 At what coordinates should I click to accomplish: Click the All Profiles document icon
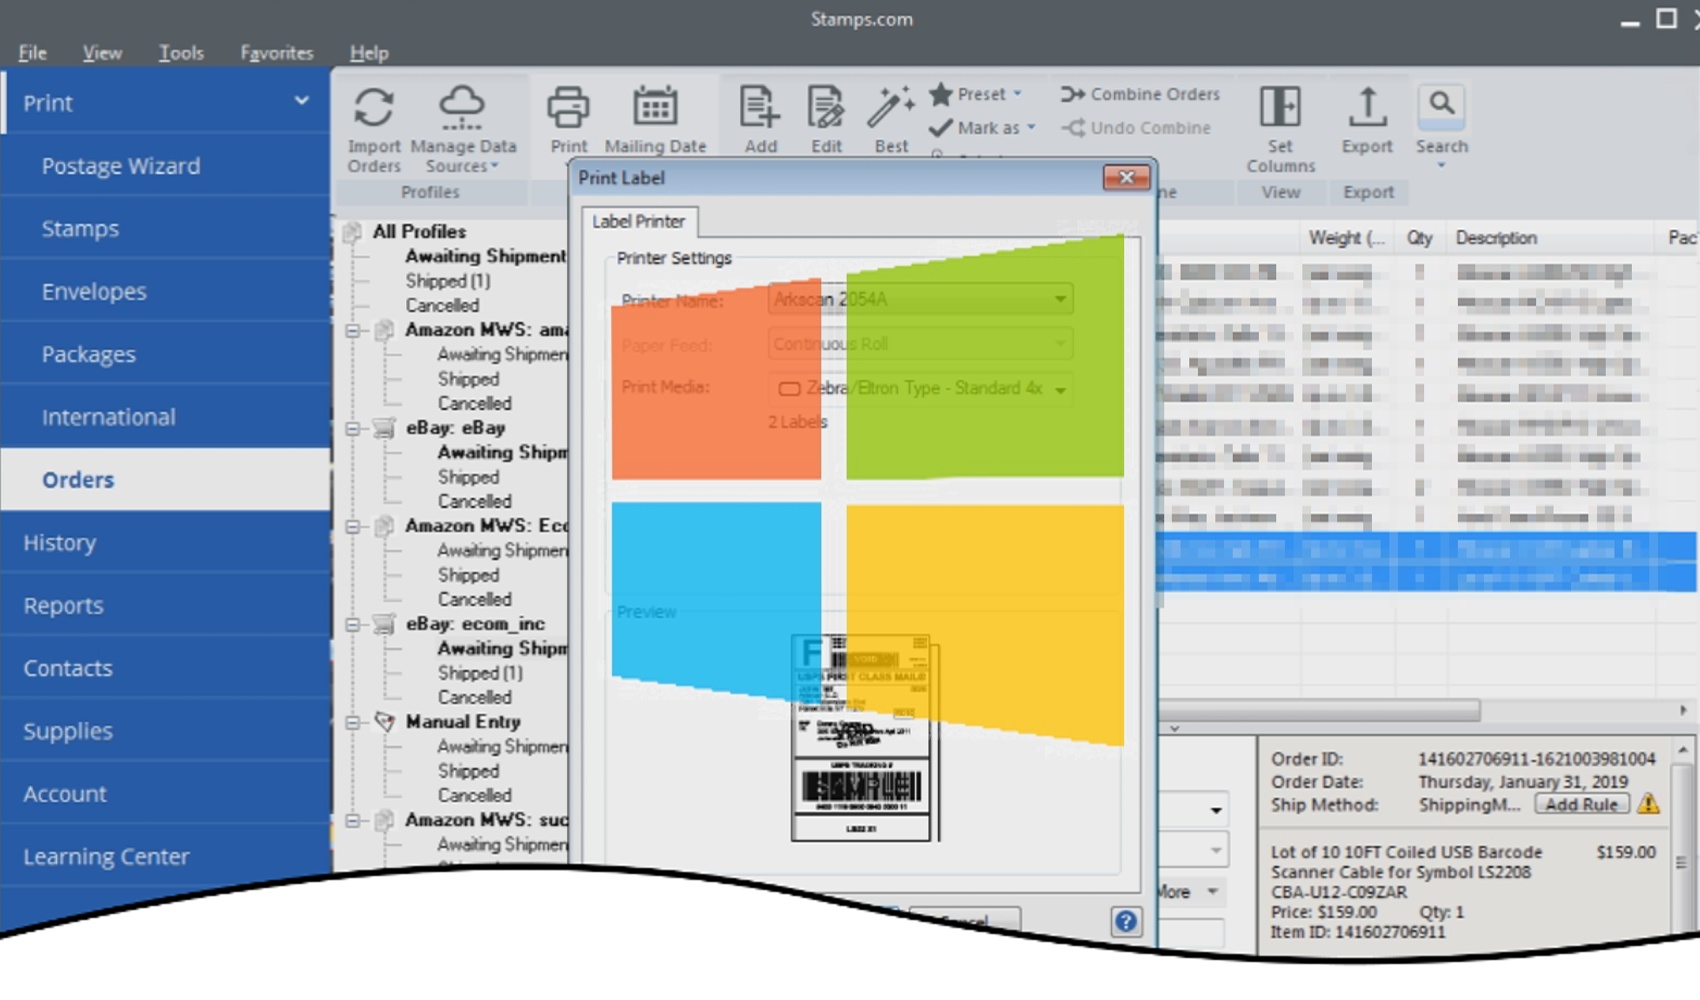pos(351,232)
